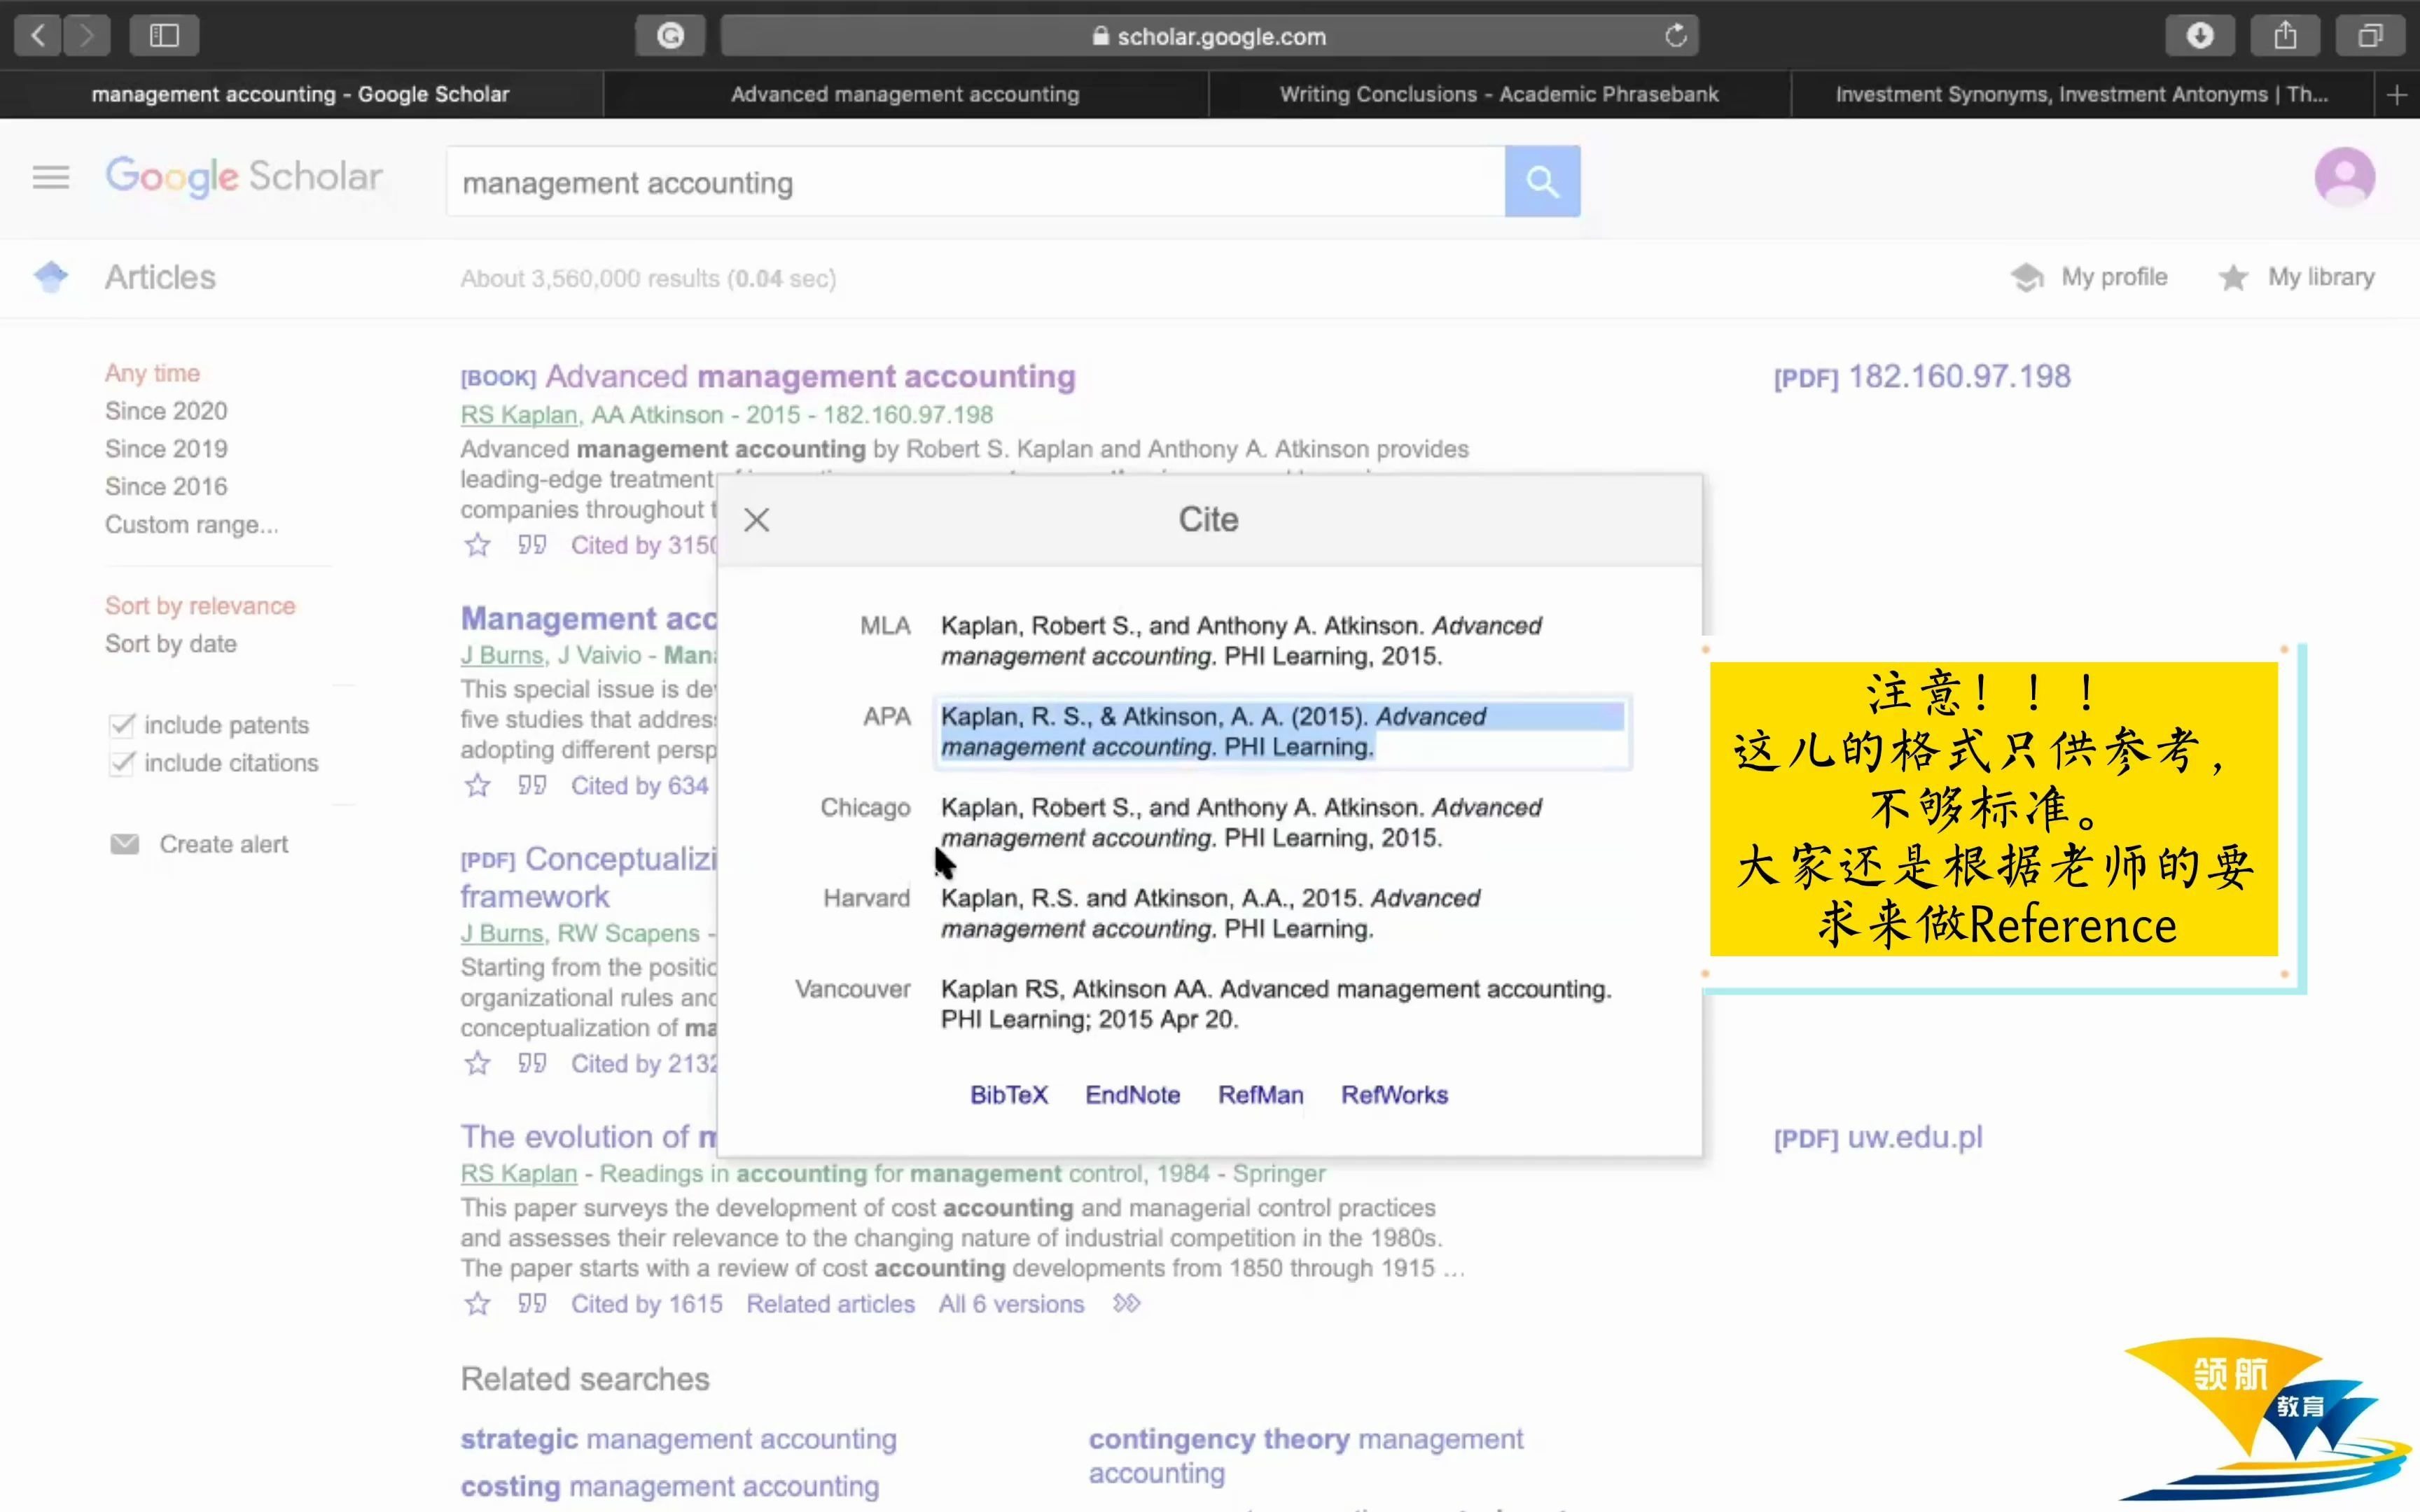Click the APA citation highlighted text
The image size is (2420, 1512).
pyautogui.click(x=1281, y=730)
